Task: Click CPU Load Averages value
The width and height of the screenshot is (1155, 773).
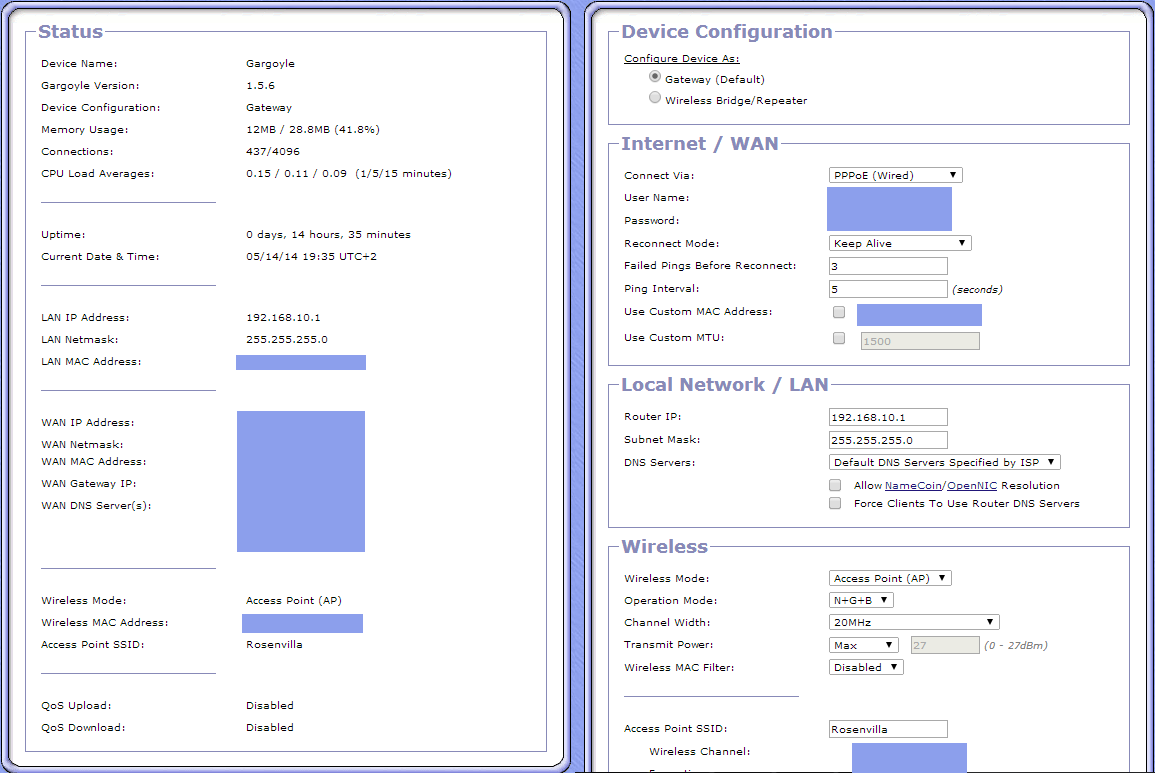Action: [x=348, y=174]
